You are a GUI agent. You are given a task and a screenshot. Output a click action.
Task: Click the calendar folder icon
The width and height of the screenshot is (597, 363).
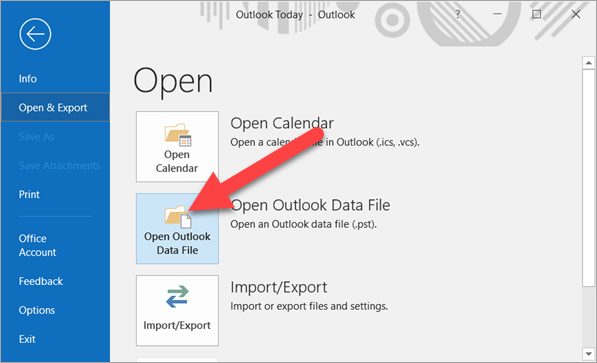(x=178, y=135)
